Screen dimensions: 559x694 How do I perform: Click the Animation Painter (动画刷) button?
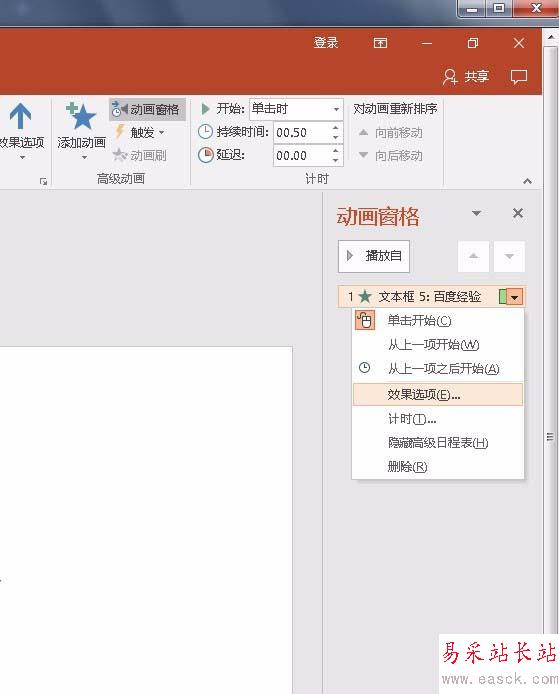point(140,155)
